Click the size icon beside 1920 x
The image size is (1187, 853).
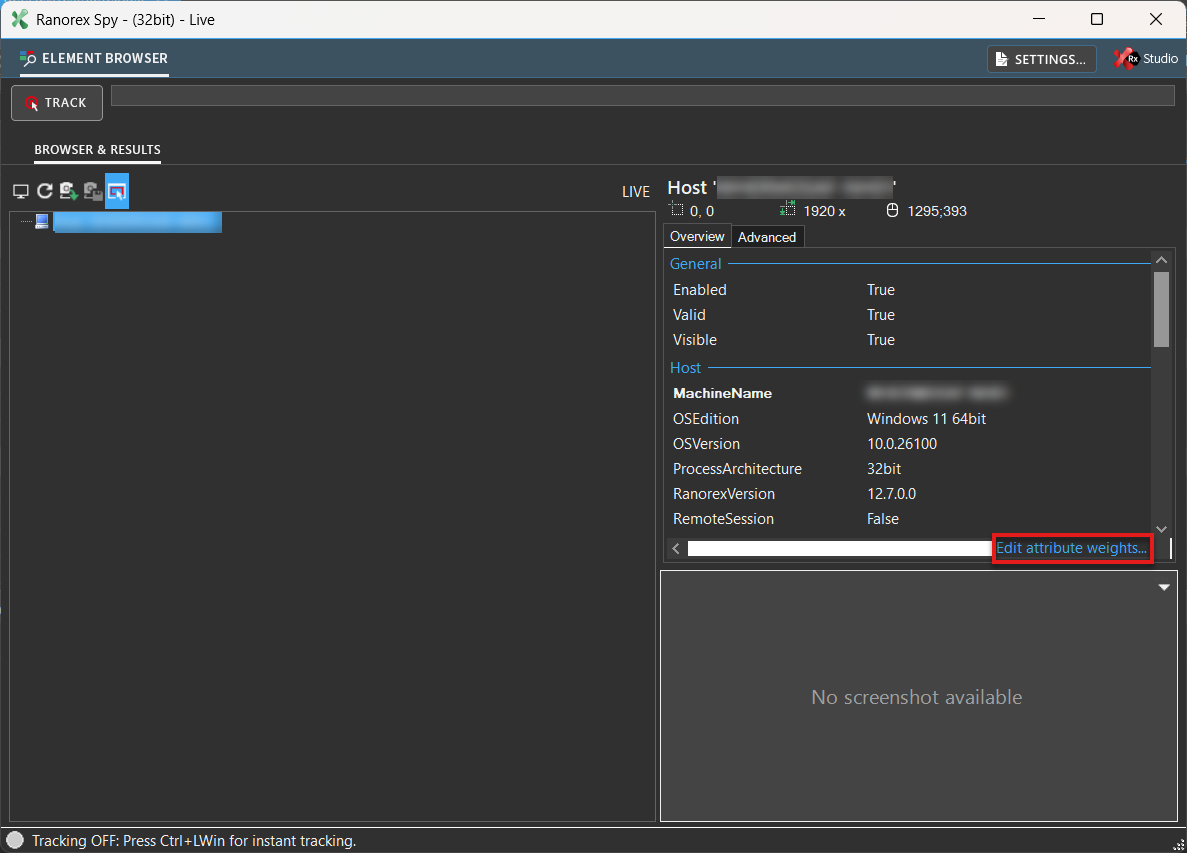point(787,209)
